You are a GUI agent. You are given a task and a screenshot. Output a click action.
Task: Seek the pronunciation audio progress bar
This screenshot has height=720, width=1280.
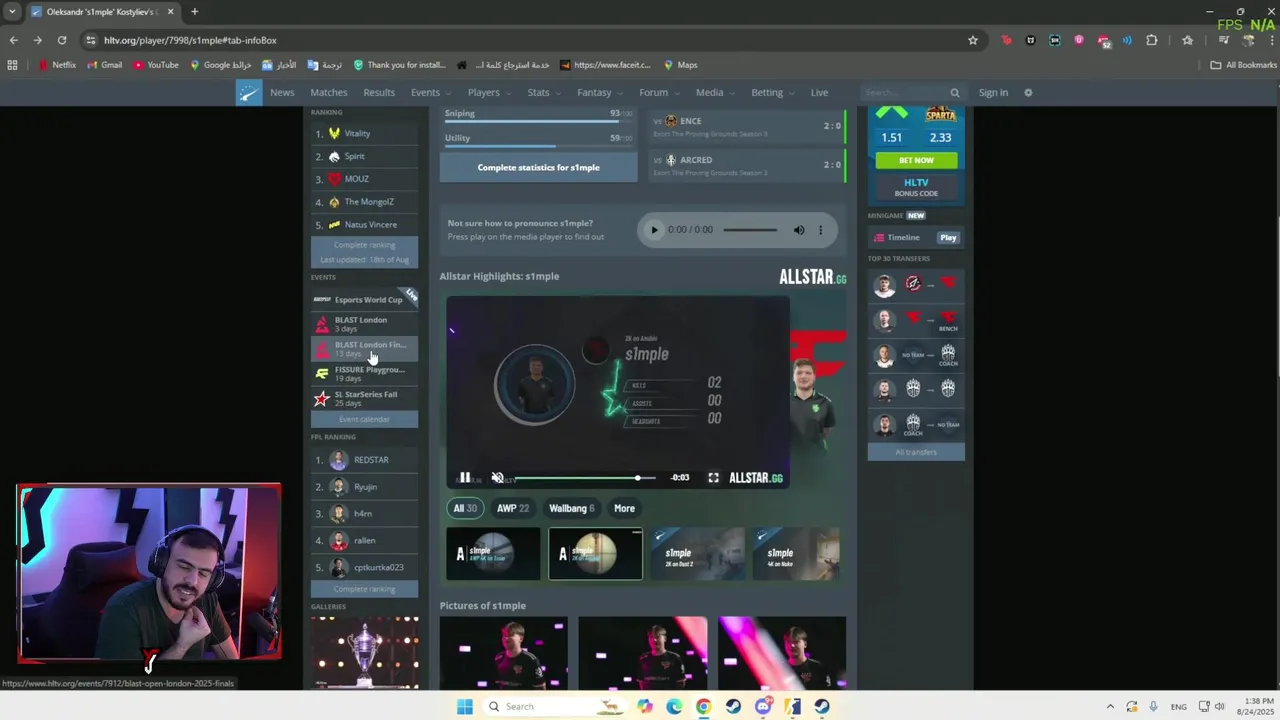750,230
